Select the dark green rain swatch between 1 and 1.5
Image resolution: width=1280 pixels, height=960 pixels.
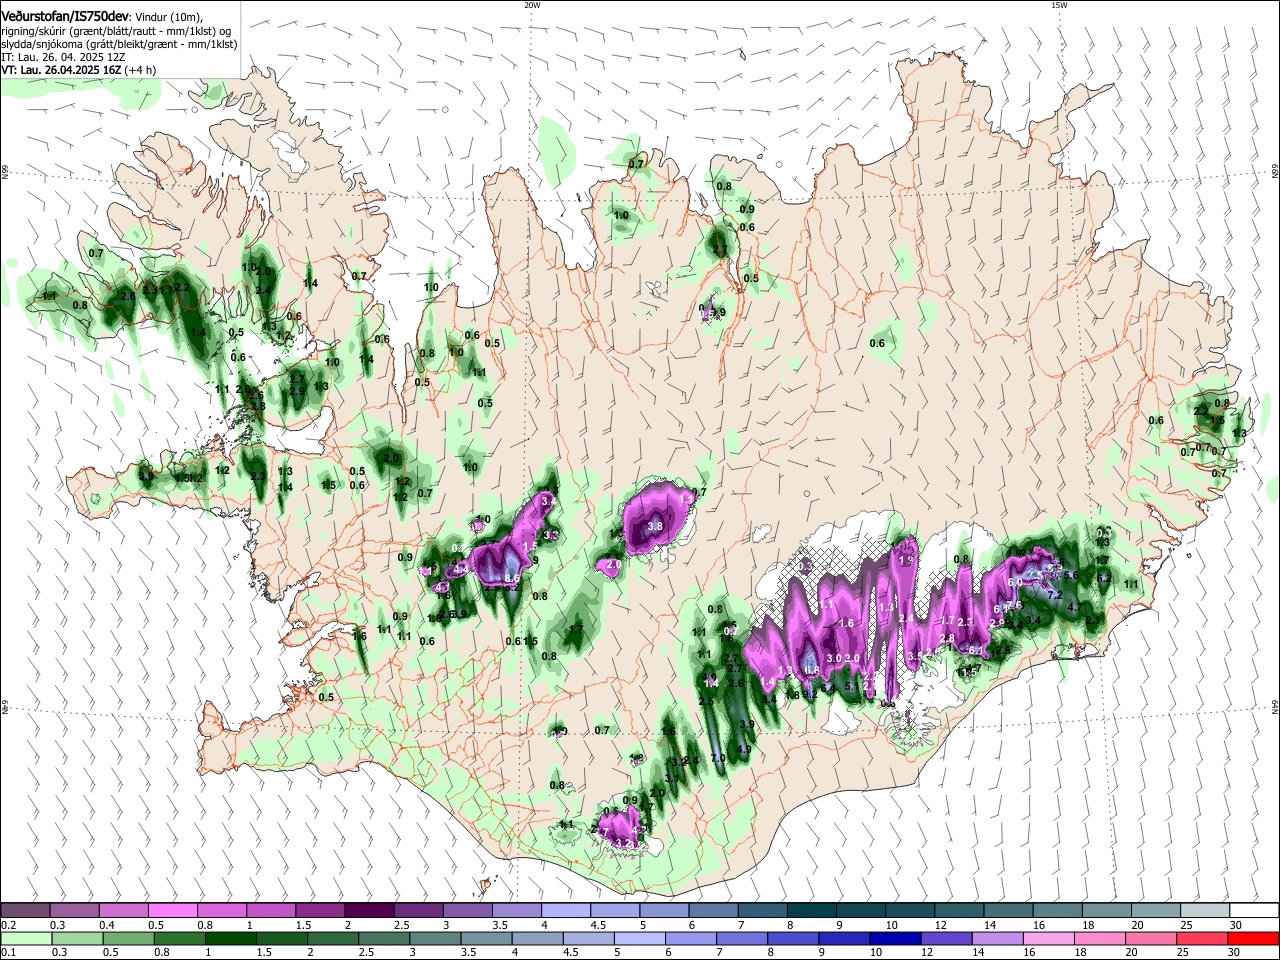coord(229,938)
